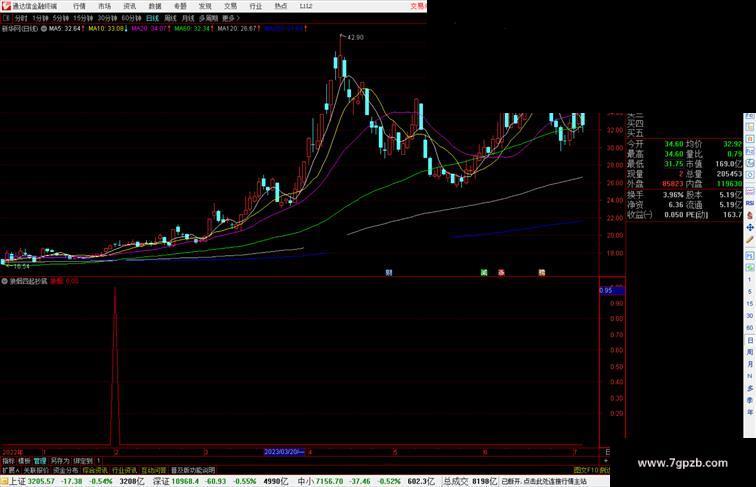Screen dimensions: 756x487
Task: Click the disconnected server status message
Action: [544, 481]
